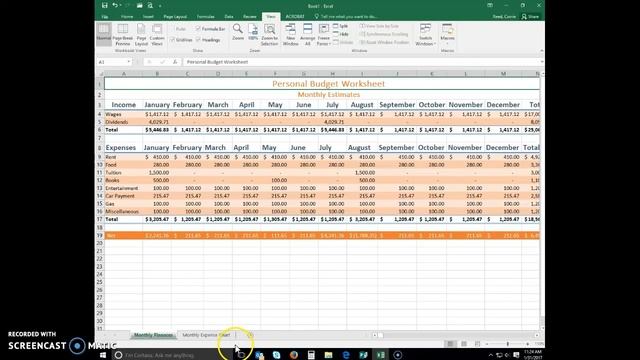Open Calculator from taskbar
The width and height of the screenshot is (640, 360).
tap(311, 355)
